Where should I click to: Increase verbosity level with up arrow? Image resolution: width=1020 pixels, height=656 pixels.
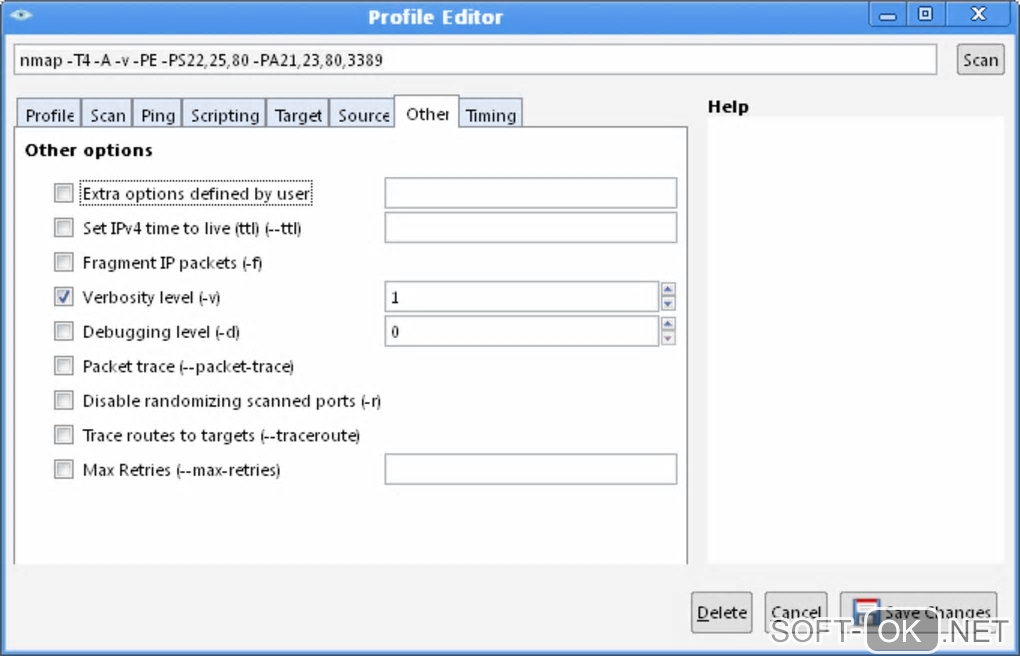tap(667, 289)
